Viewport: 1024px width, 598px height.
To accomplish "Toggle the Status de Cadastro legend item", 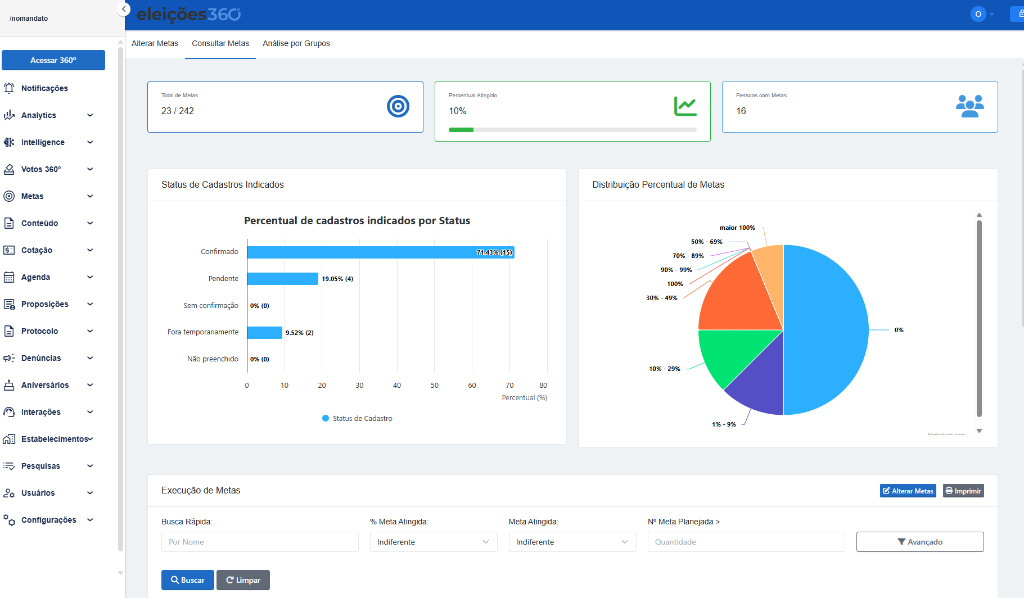I will 358,418.
